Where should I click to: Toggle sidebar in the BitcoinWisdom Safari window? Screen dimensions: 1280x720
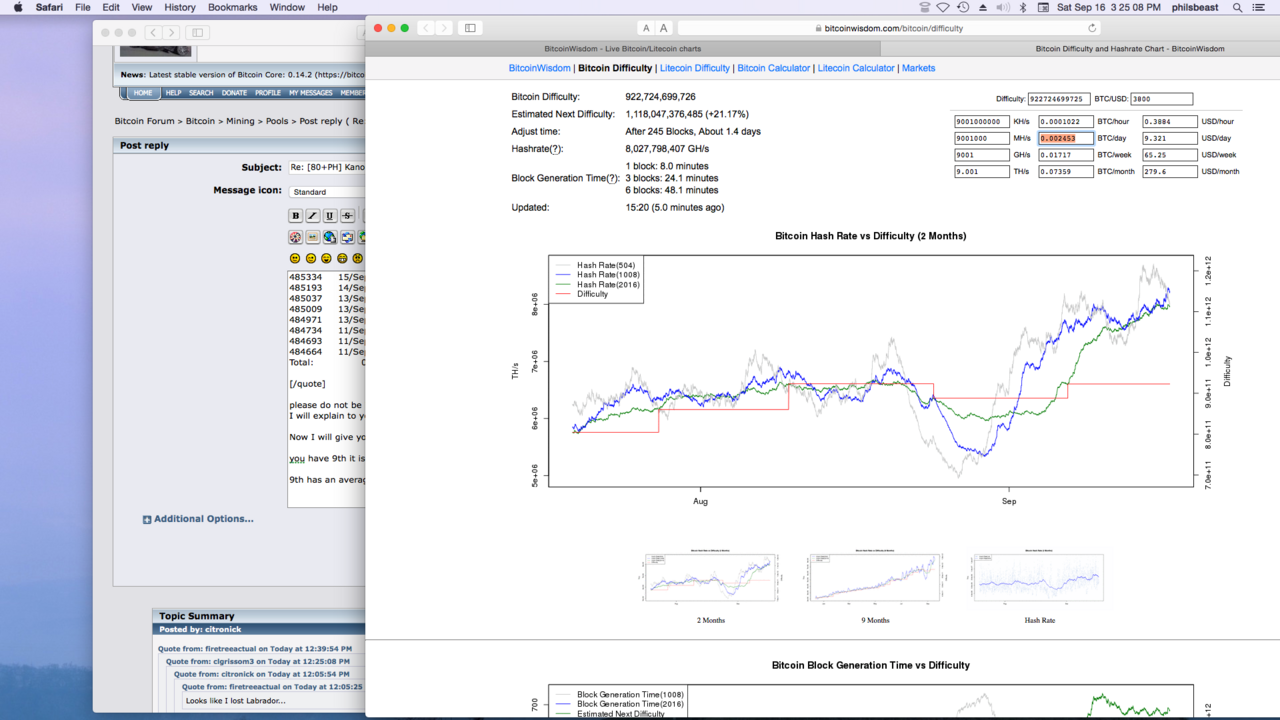470,28
